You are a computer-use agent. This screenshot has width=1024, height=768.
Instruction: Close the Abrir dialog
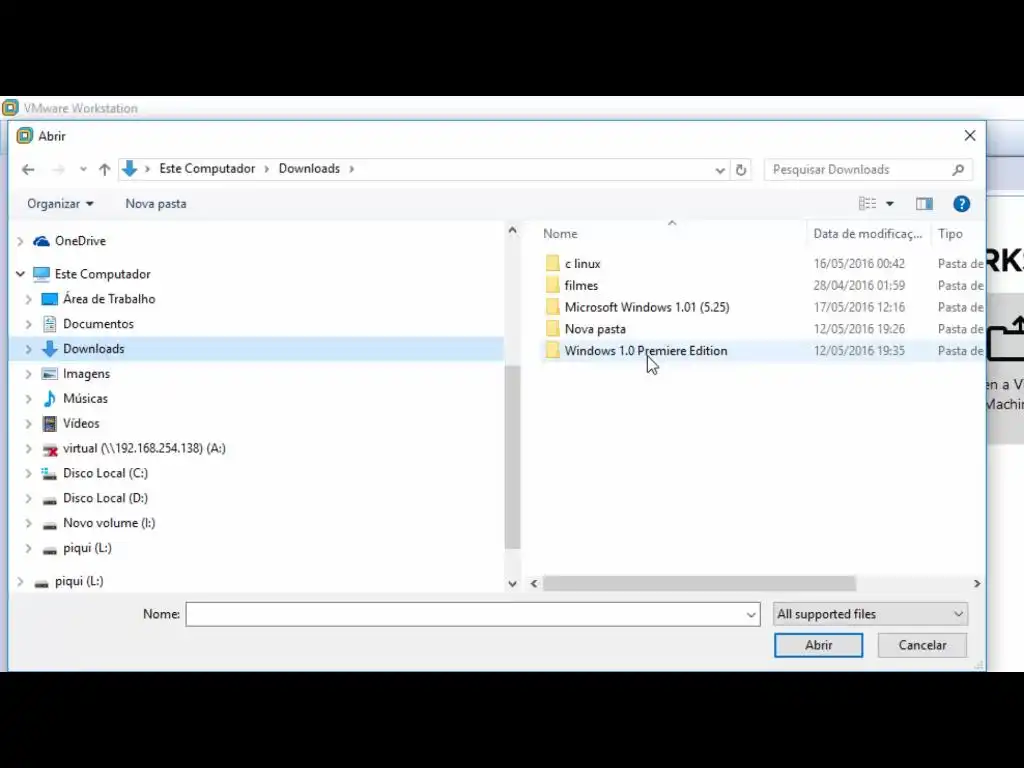[970, 135]
